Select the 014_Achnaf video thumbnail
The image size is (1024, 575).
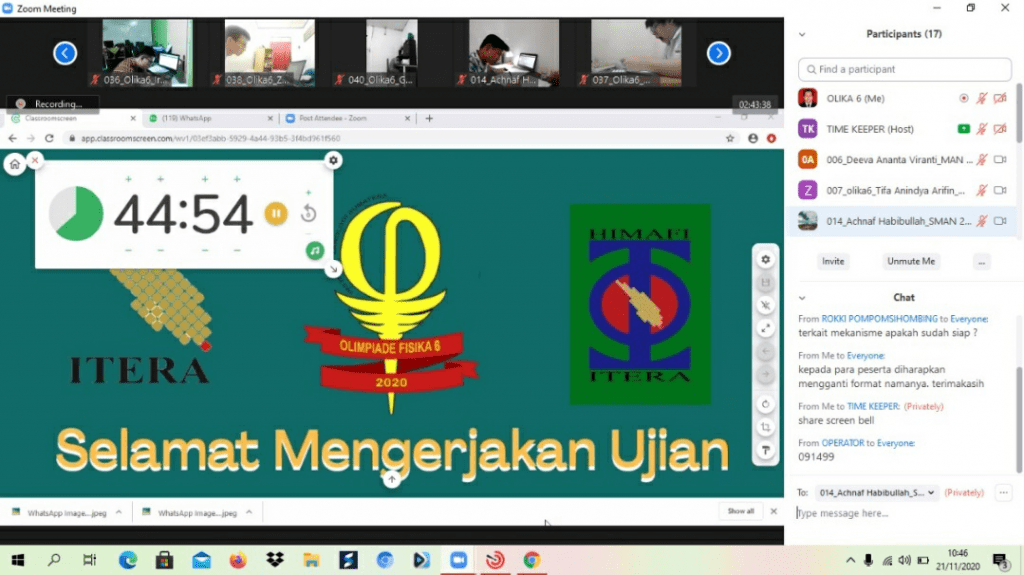point(514,52)
